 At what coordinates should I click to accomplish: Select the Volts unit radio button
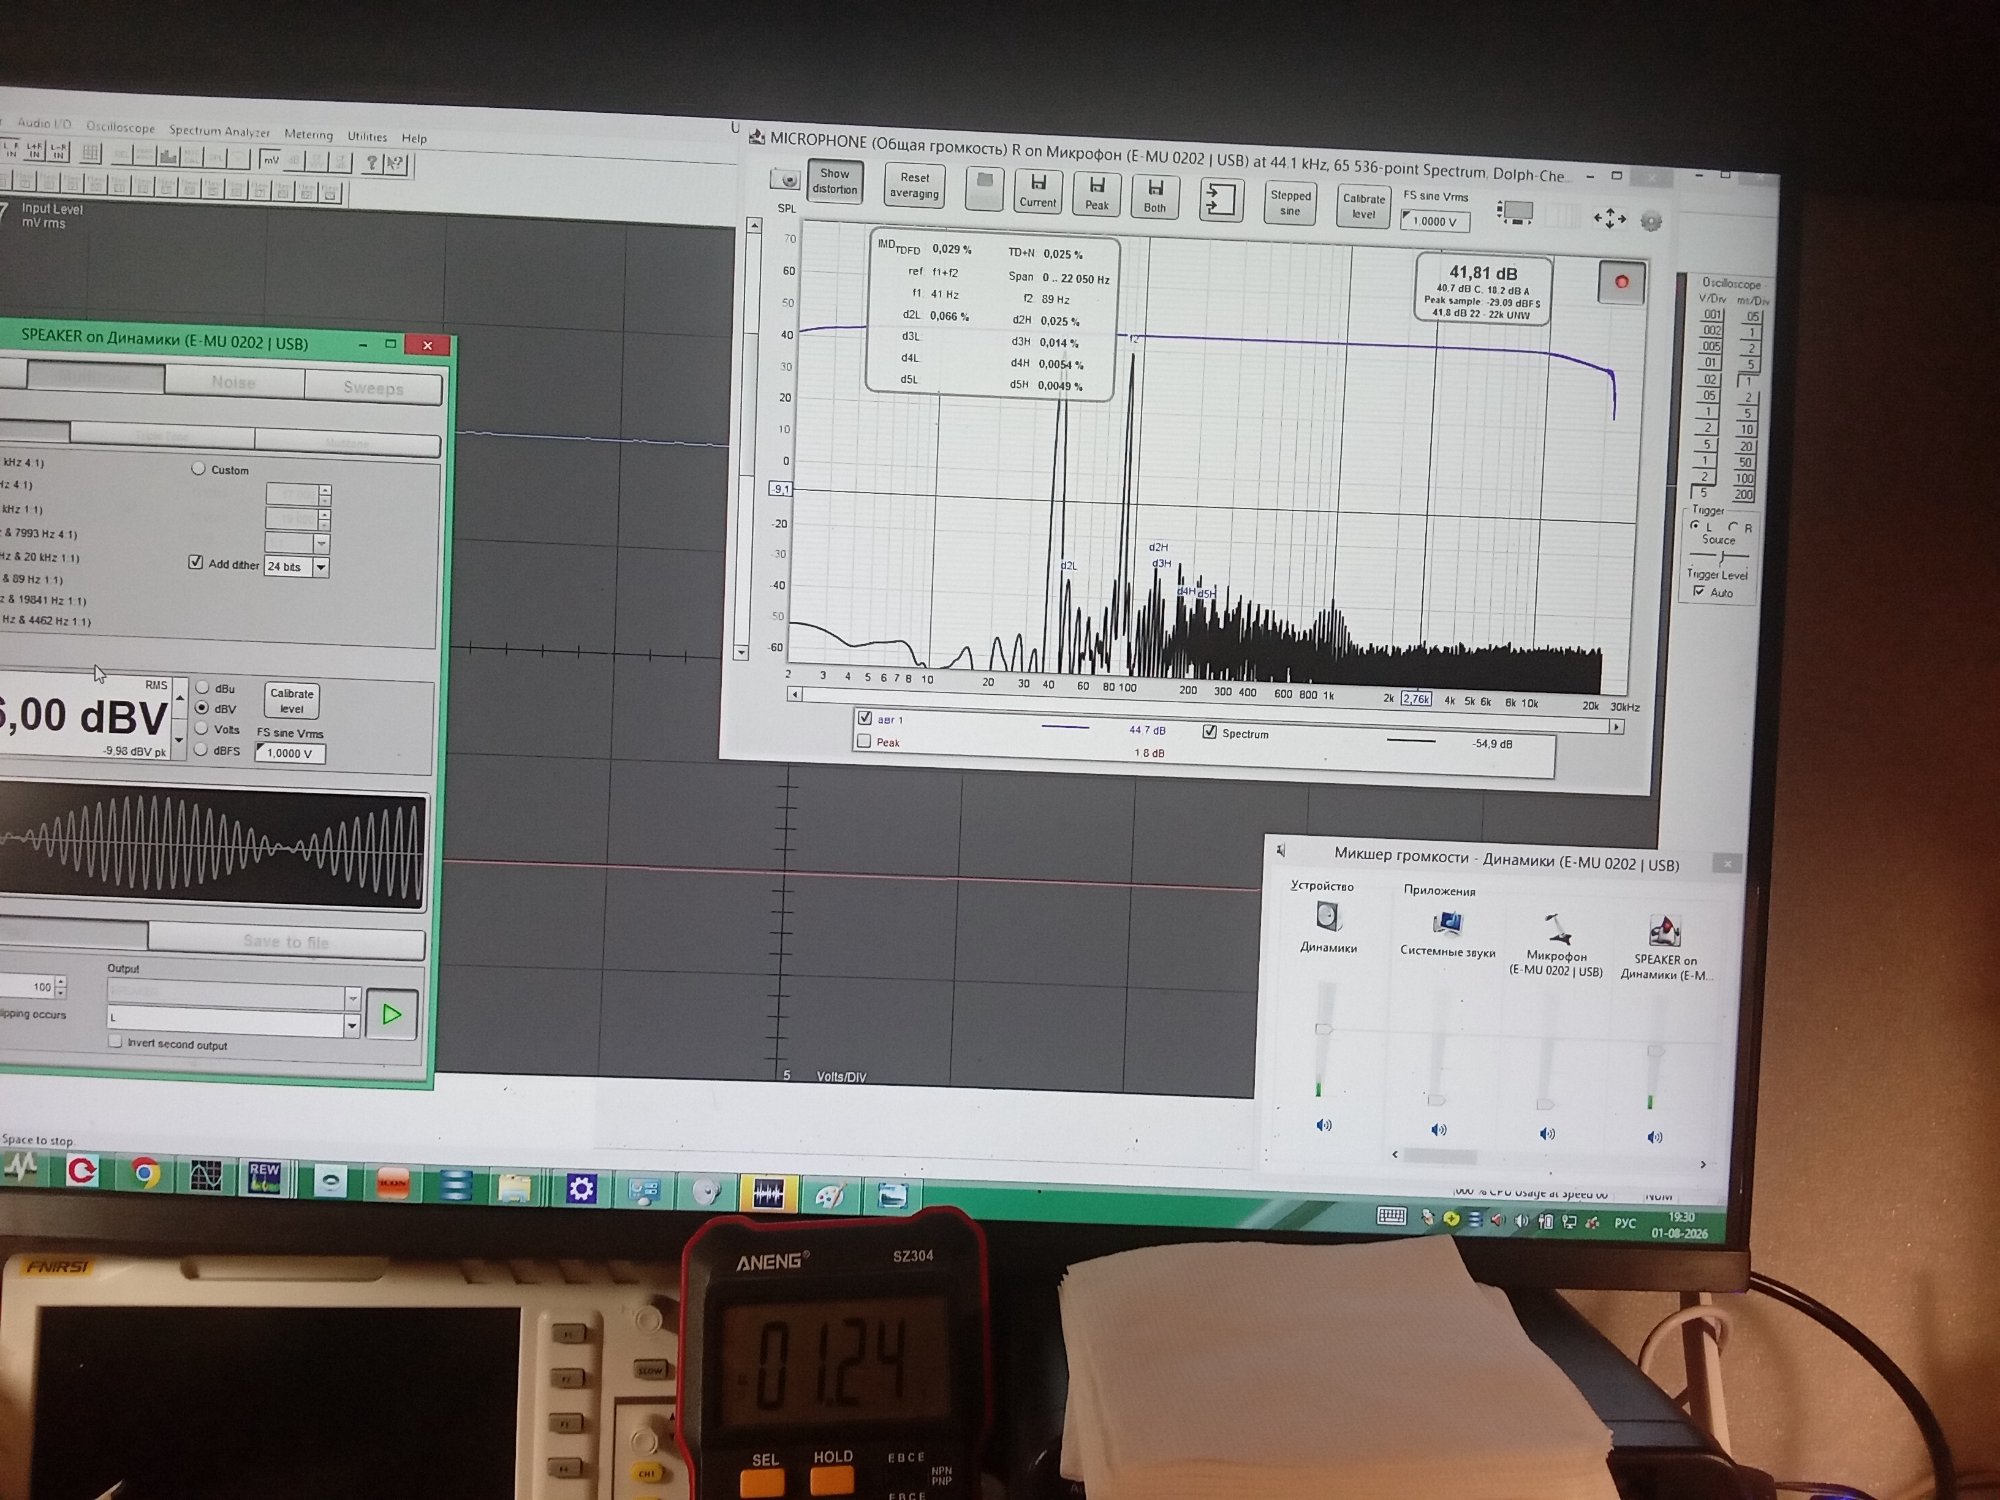coord(201,728)
